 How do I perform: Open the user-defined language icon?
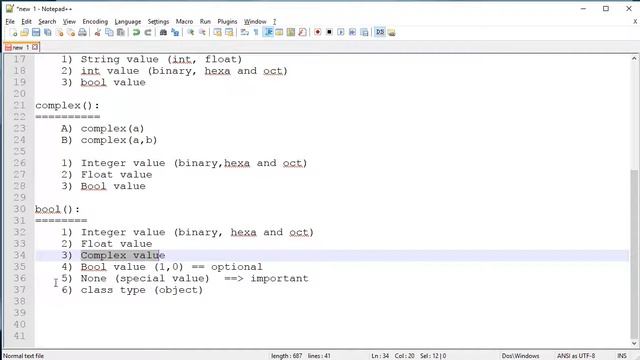click(x=279, y=32)
